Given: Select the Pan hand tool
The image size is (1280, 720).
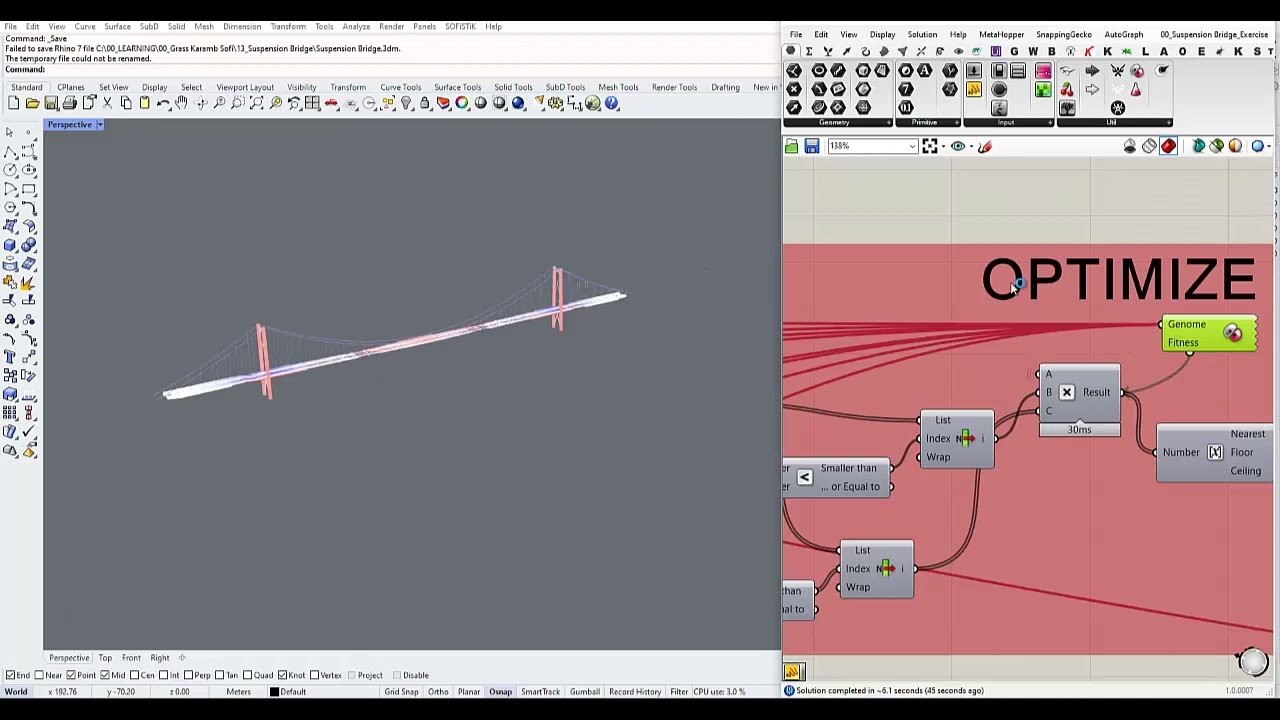Looking at the screenshot, I should 182,103.
